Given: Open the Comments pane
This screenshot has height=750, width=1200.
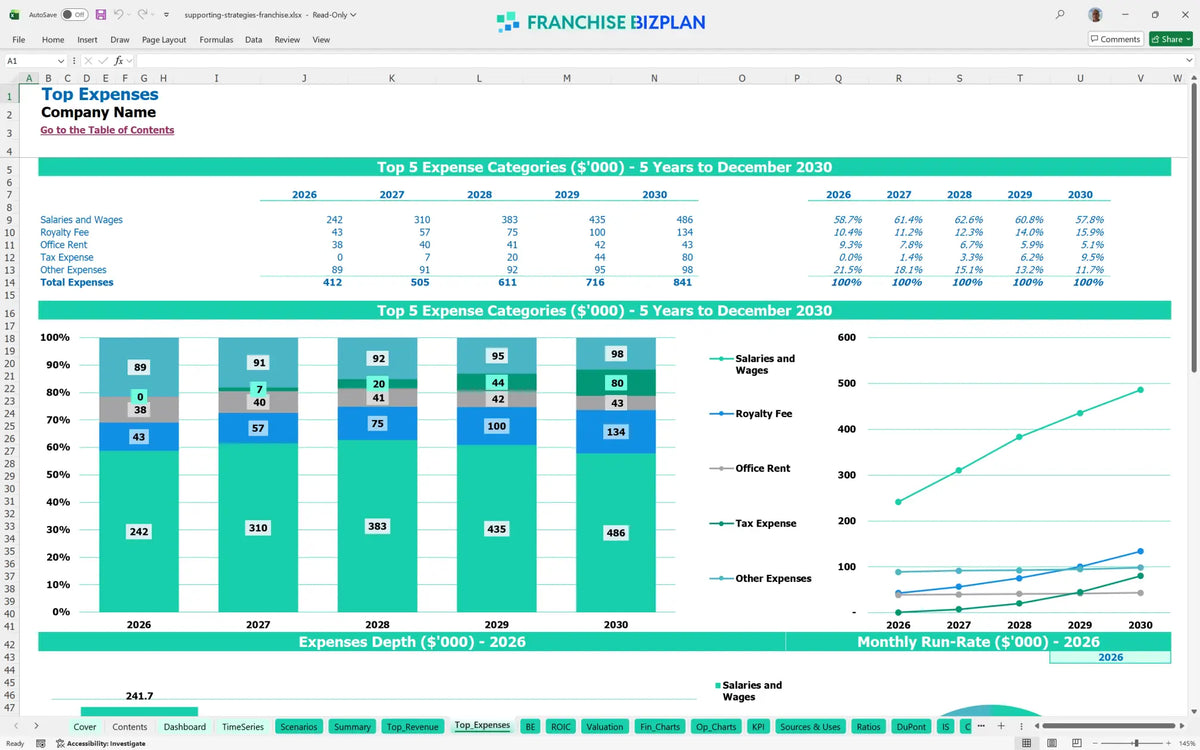Looking at the screenshot, I should (1115, 39).
